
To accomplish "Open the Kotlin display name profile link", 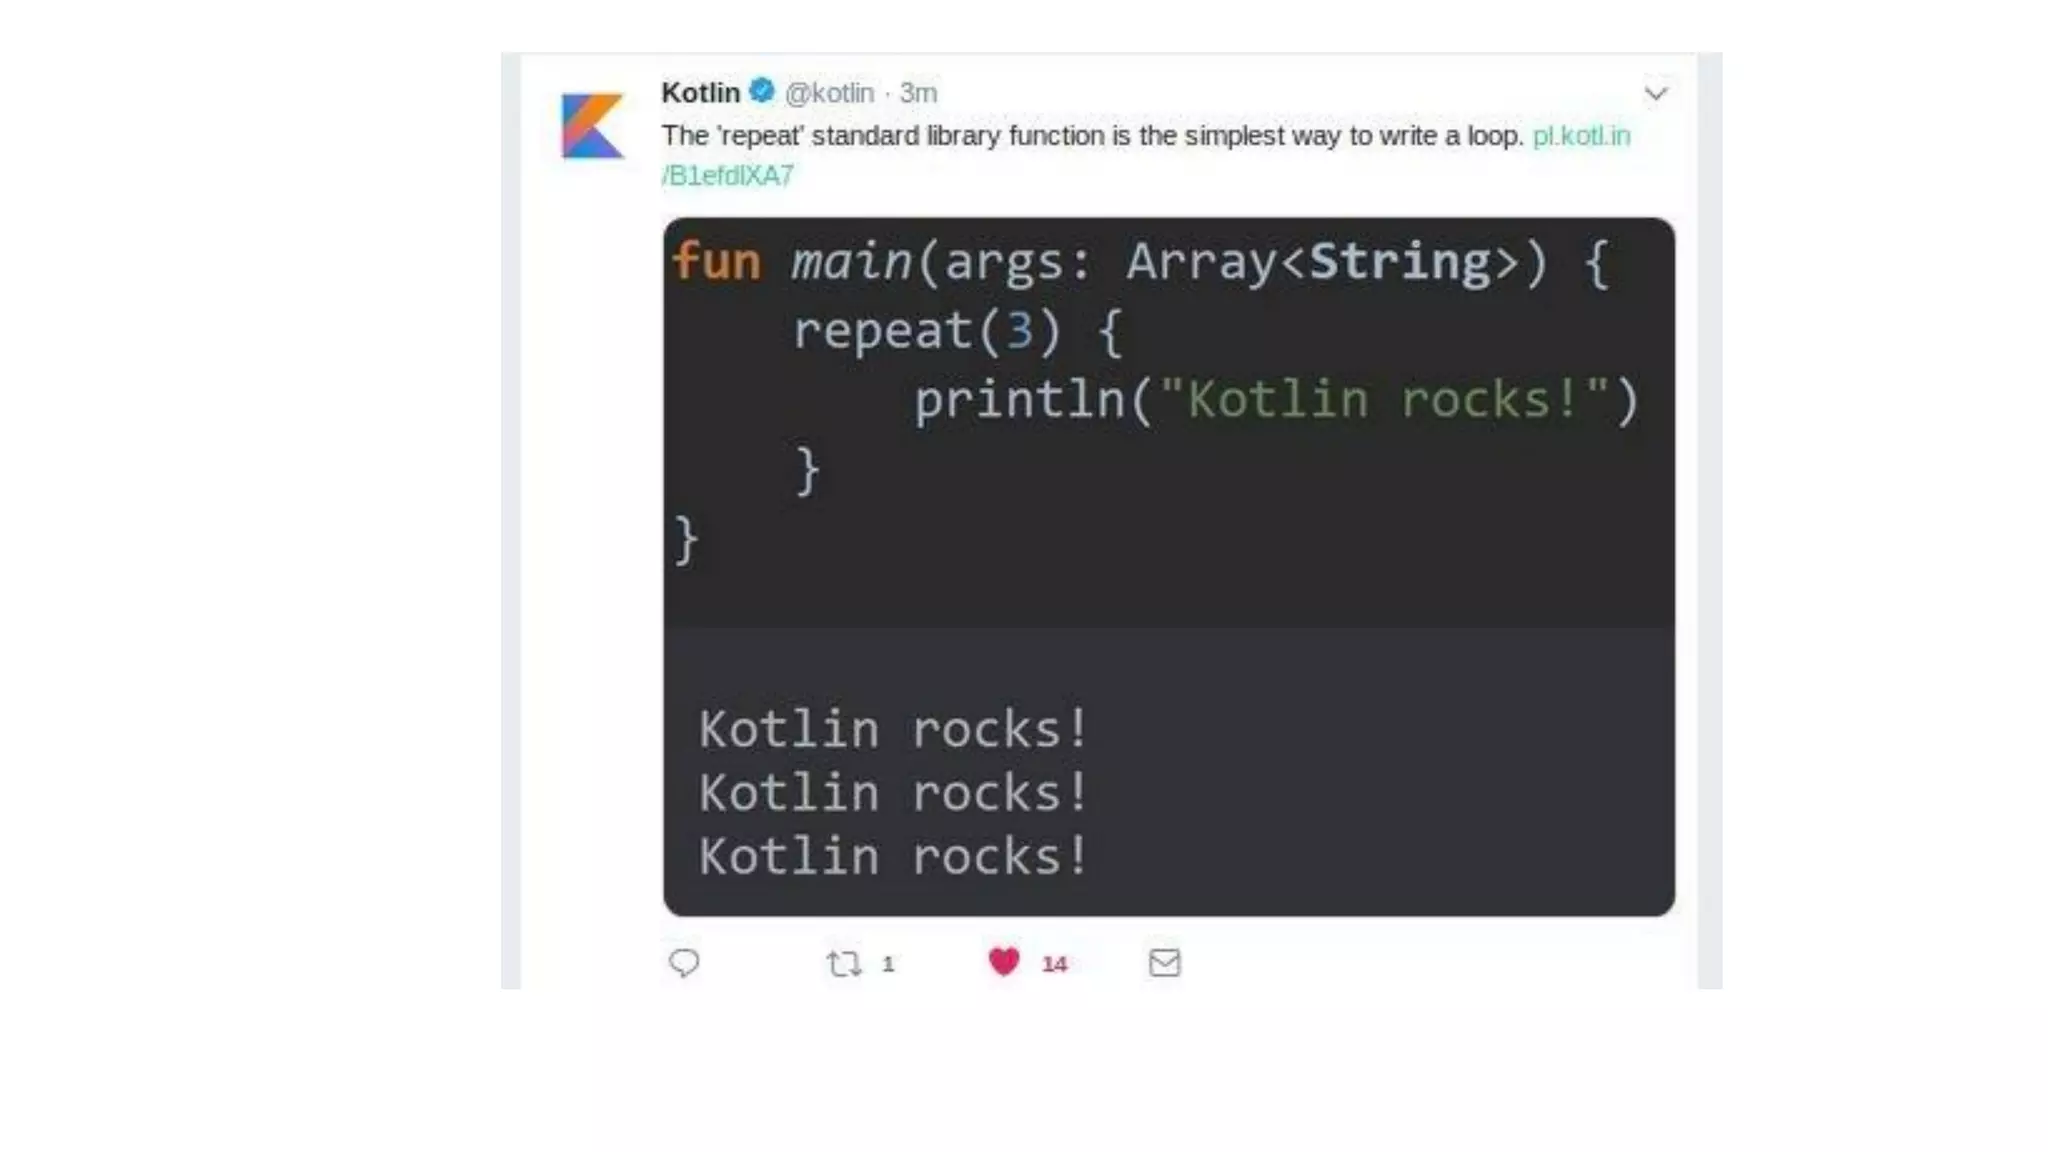I will (700, 93).
